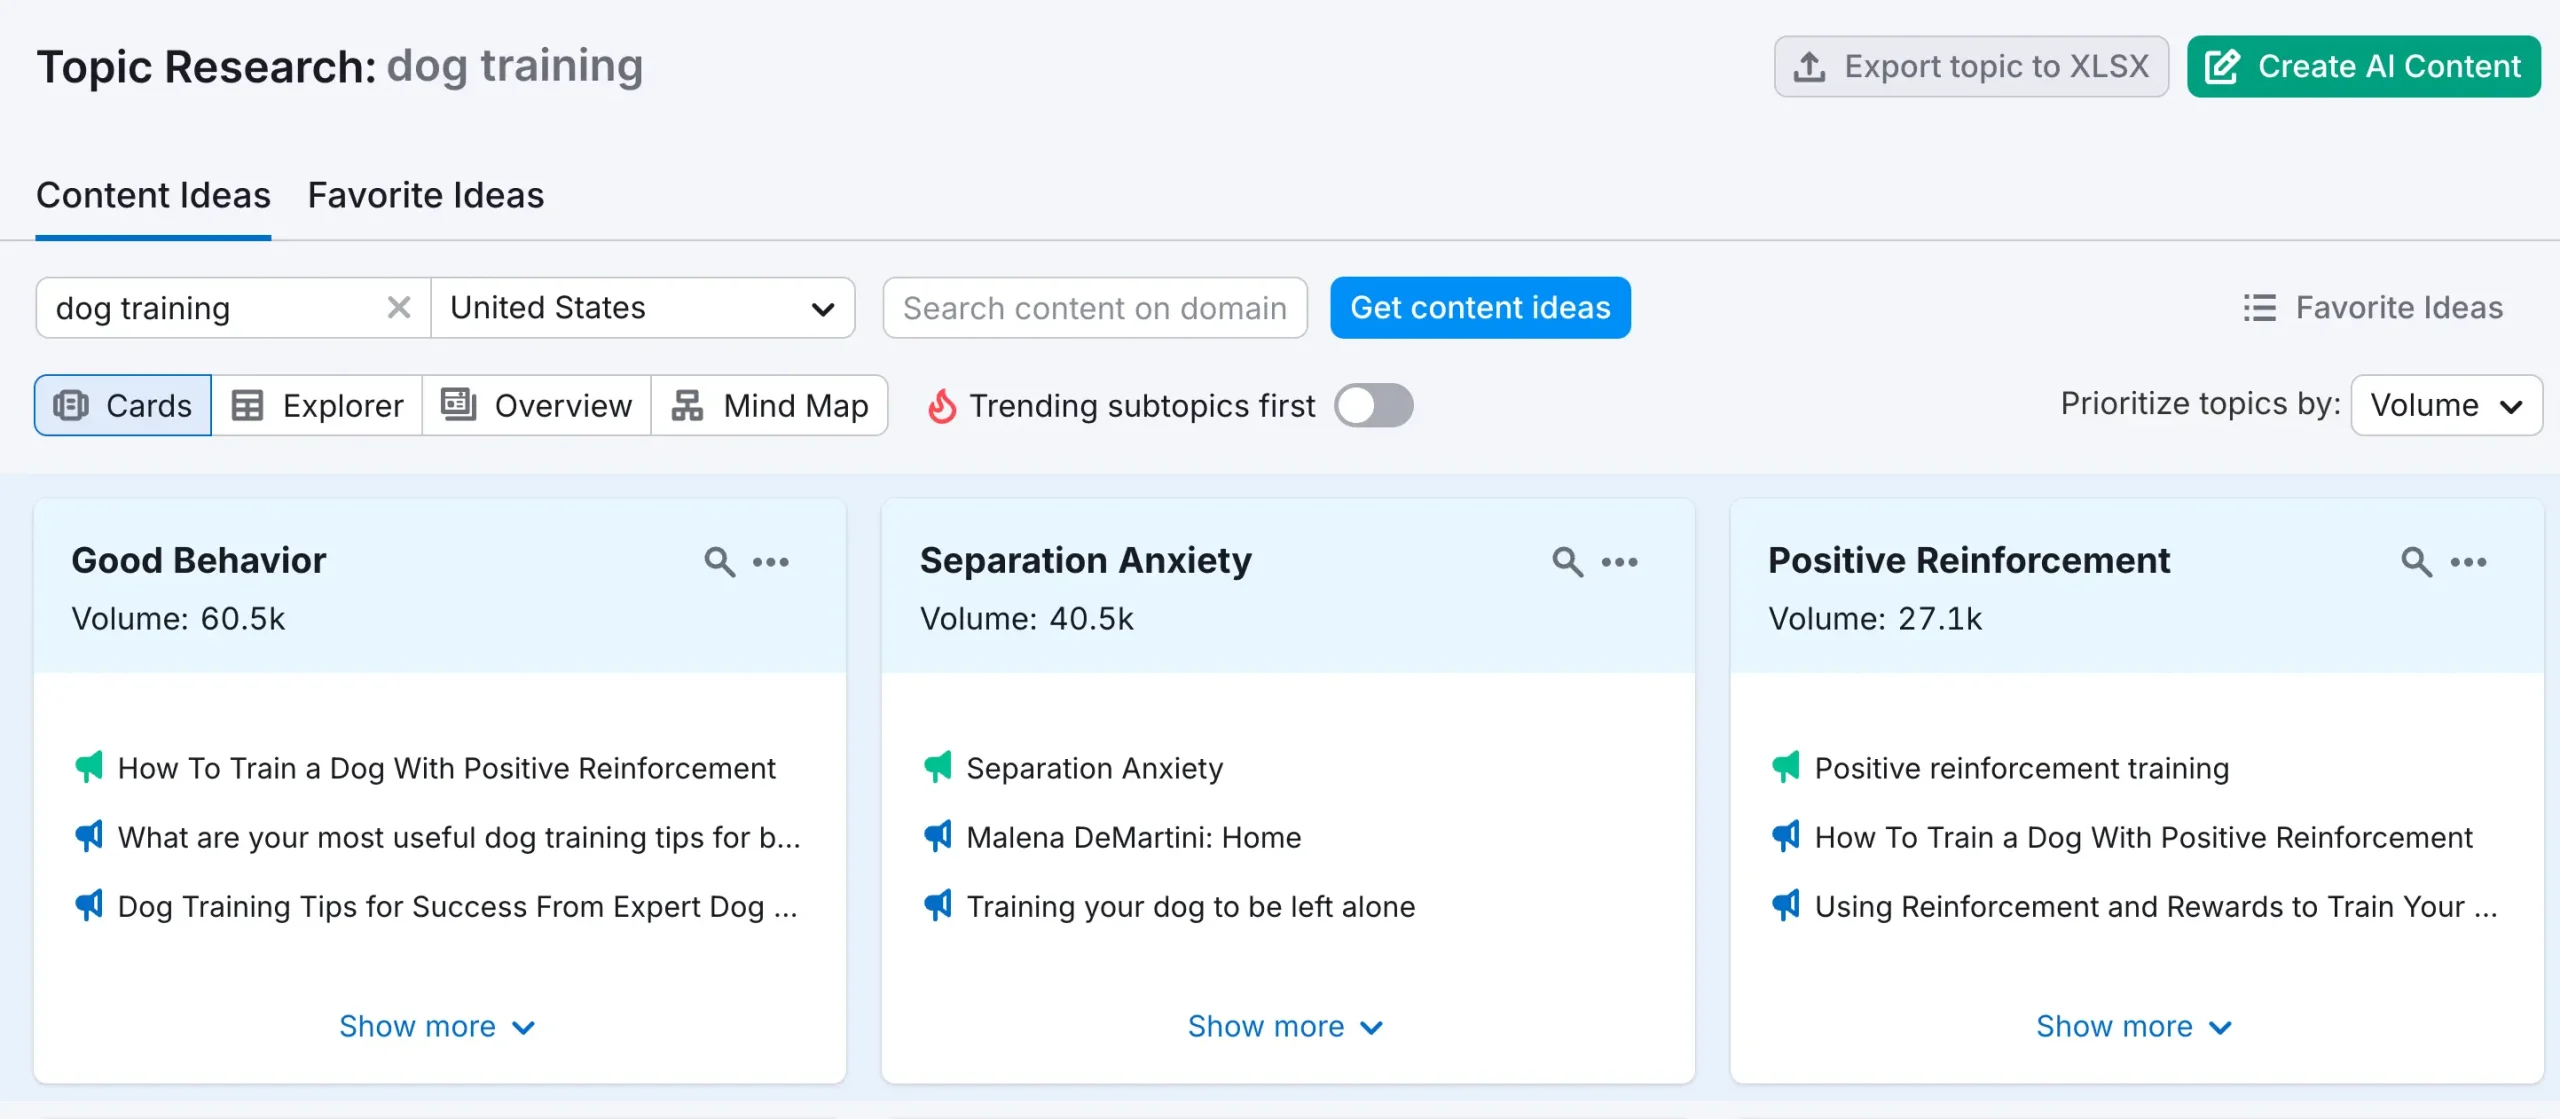Image resolution: width=2560 pixels, height=1119 pixels.
Task: Click blue megaphone beside Malena DeMartini: Home
Action: 937,837
